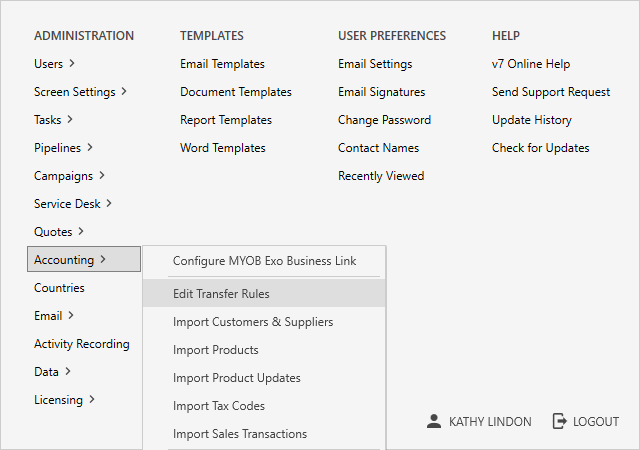The height and width of the screenshot is (450, 640).
Task: Choose Configure MYOB Exo Business Link
Action: [x=264, y=261]
